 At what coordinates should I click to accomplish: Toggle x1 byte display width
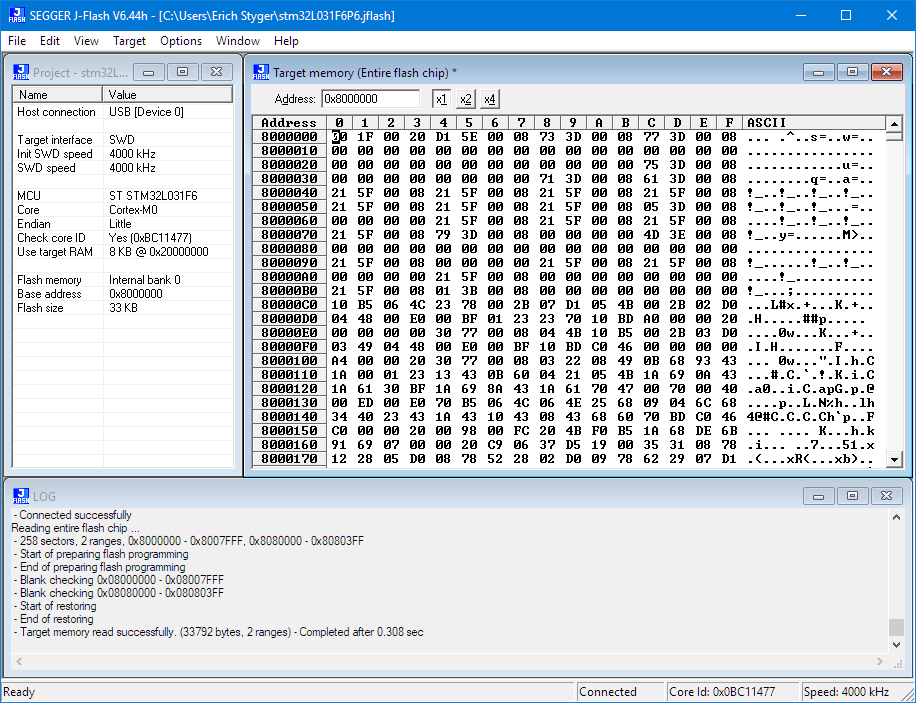(439, 98)
